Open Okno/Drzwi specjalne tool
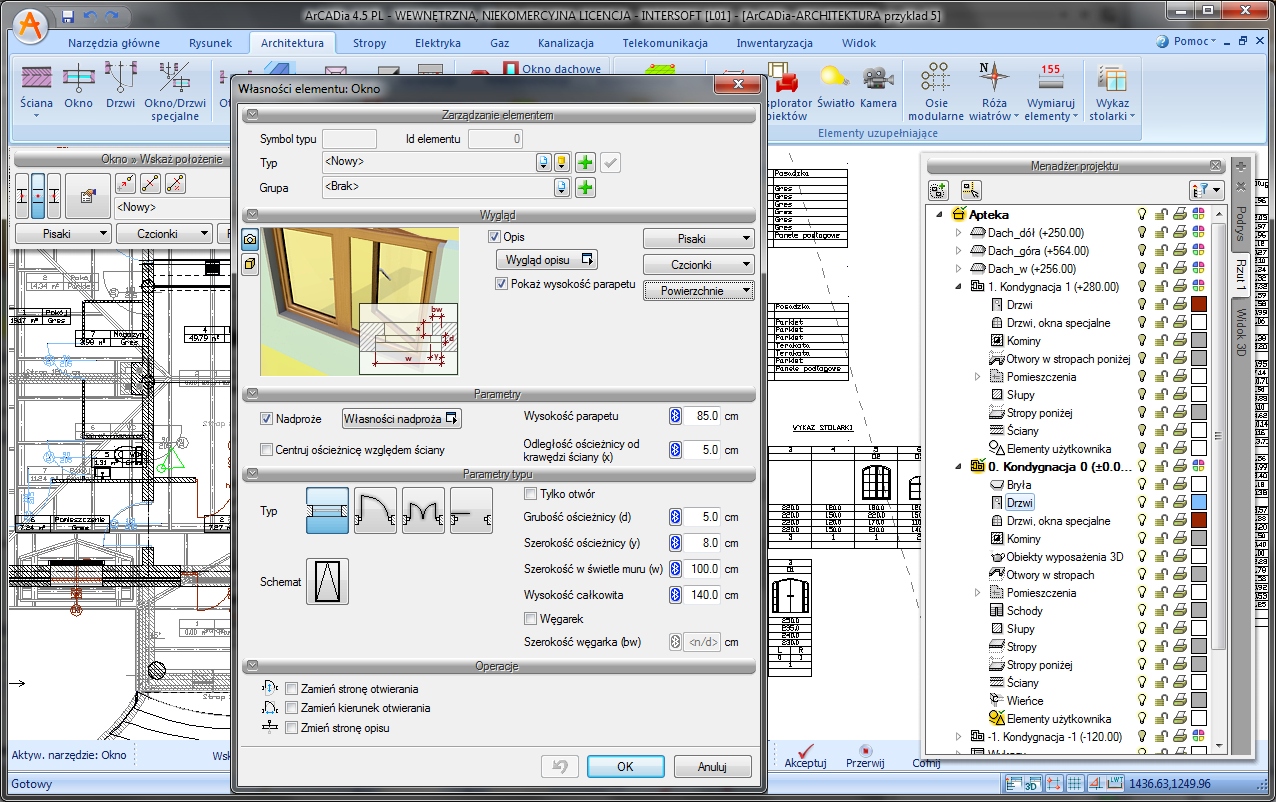Viewport: 1276px width, 802px height. coord(175,91)
